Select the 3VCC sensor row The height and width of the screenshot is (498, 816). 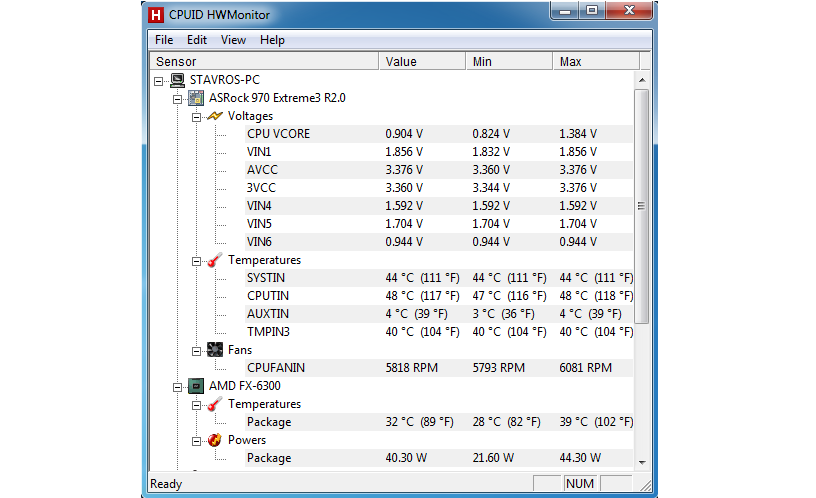tap(439, 188)
